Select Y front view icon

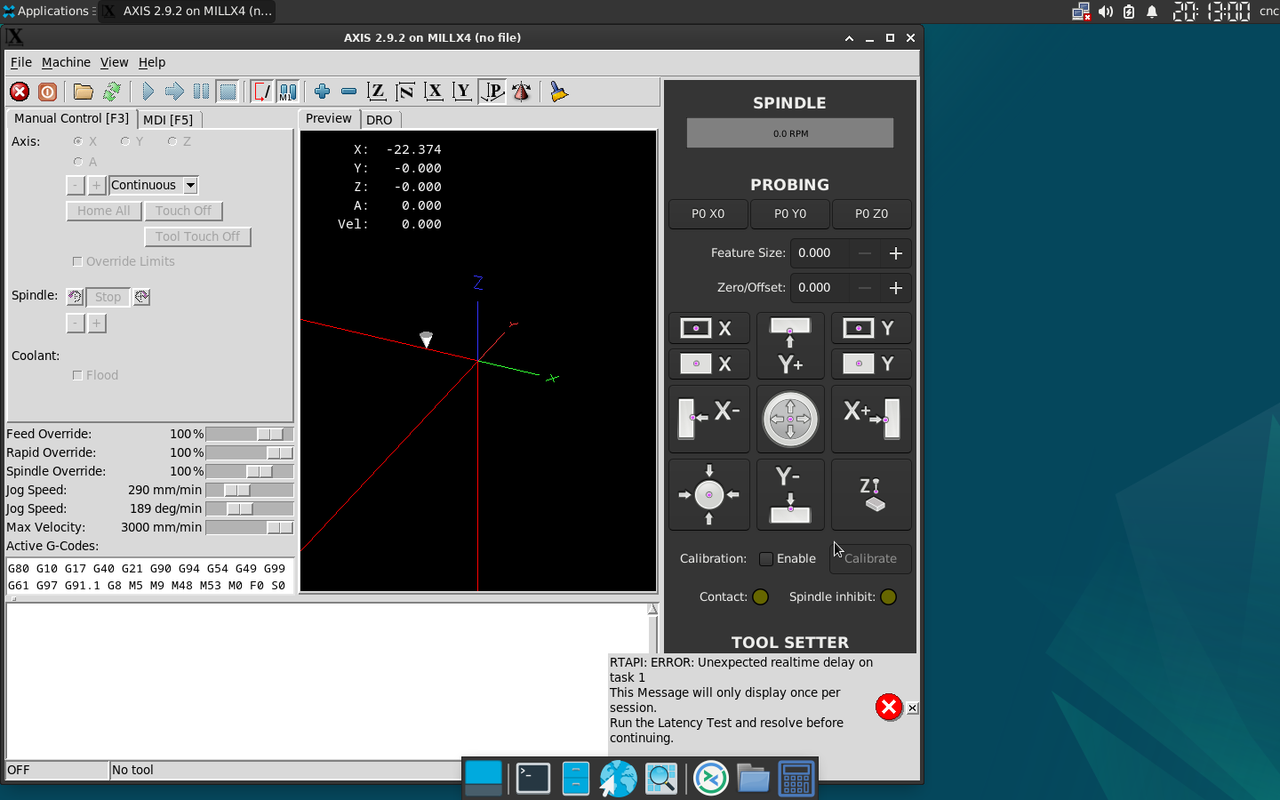pyautogui.click(x=462, y=92)
